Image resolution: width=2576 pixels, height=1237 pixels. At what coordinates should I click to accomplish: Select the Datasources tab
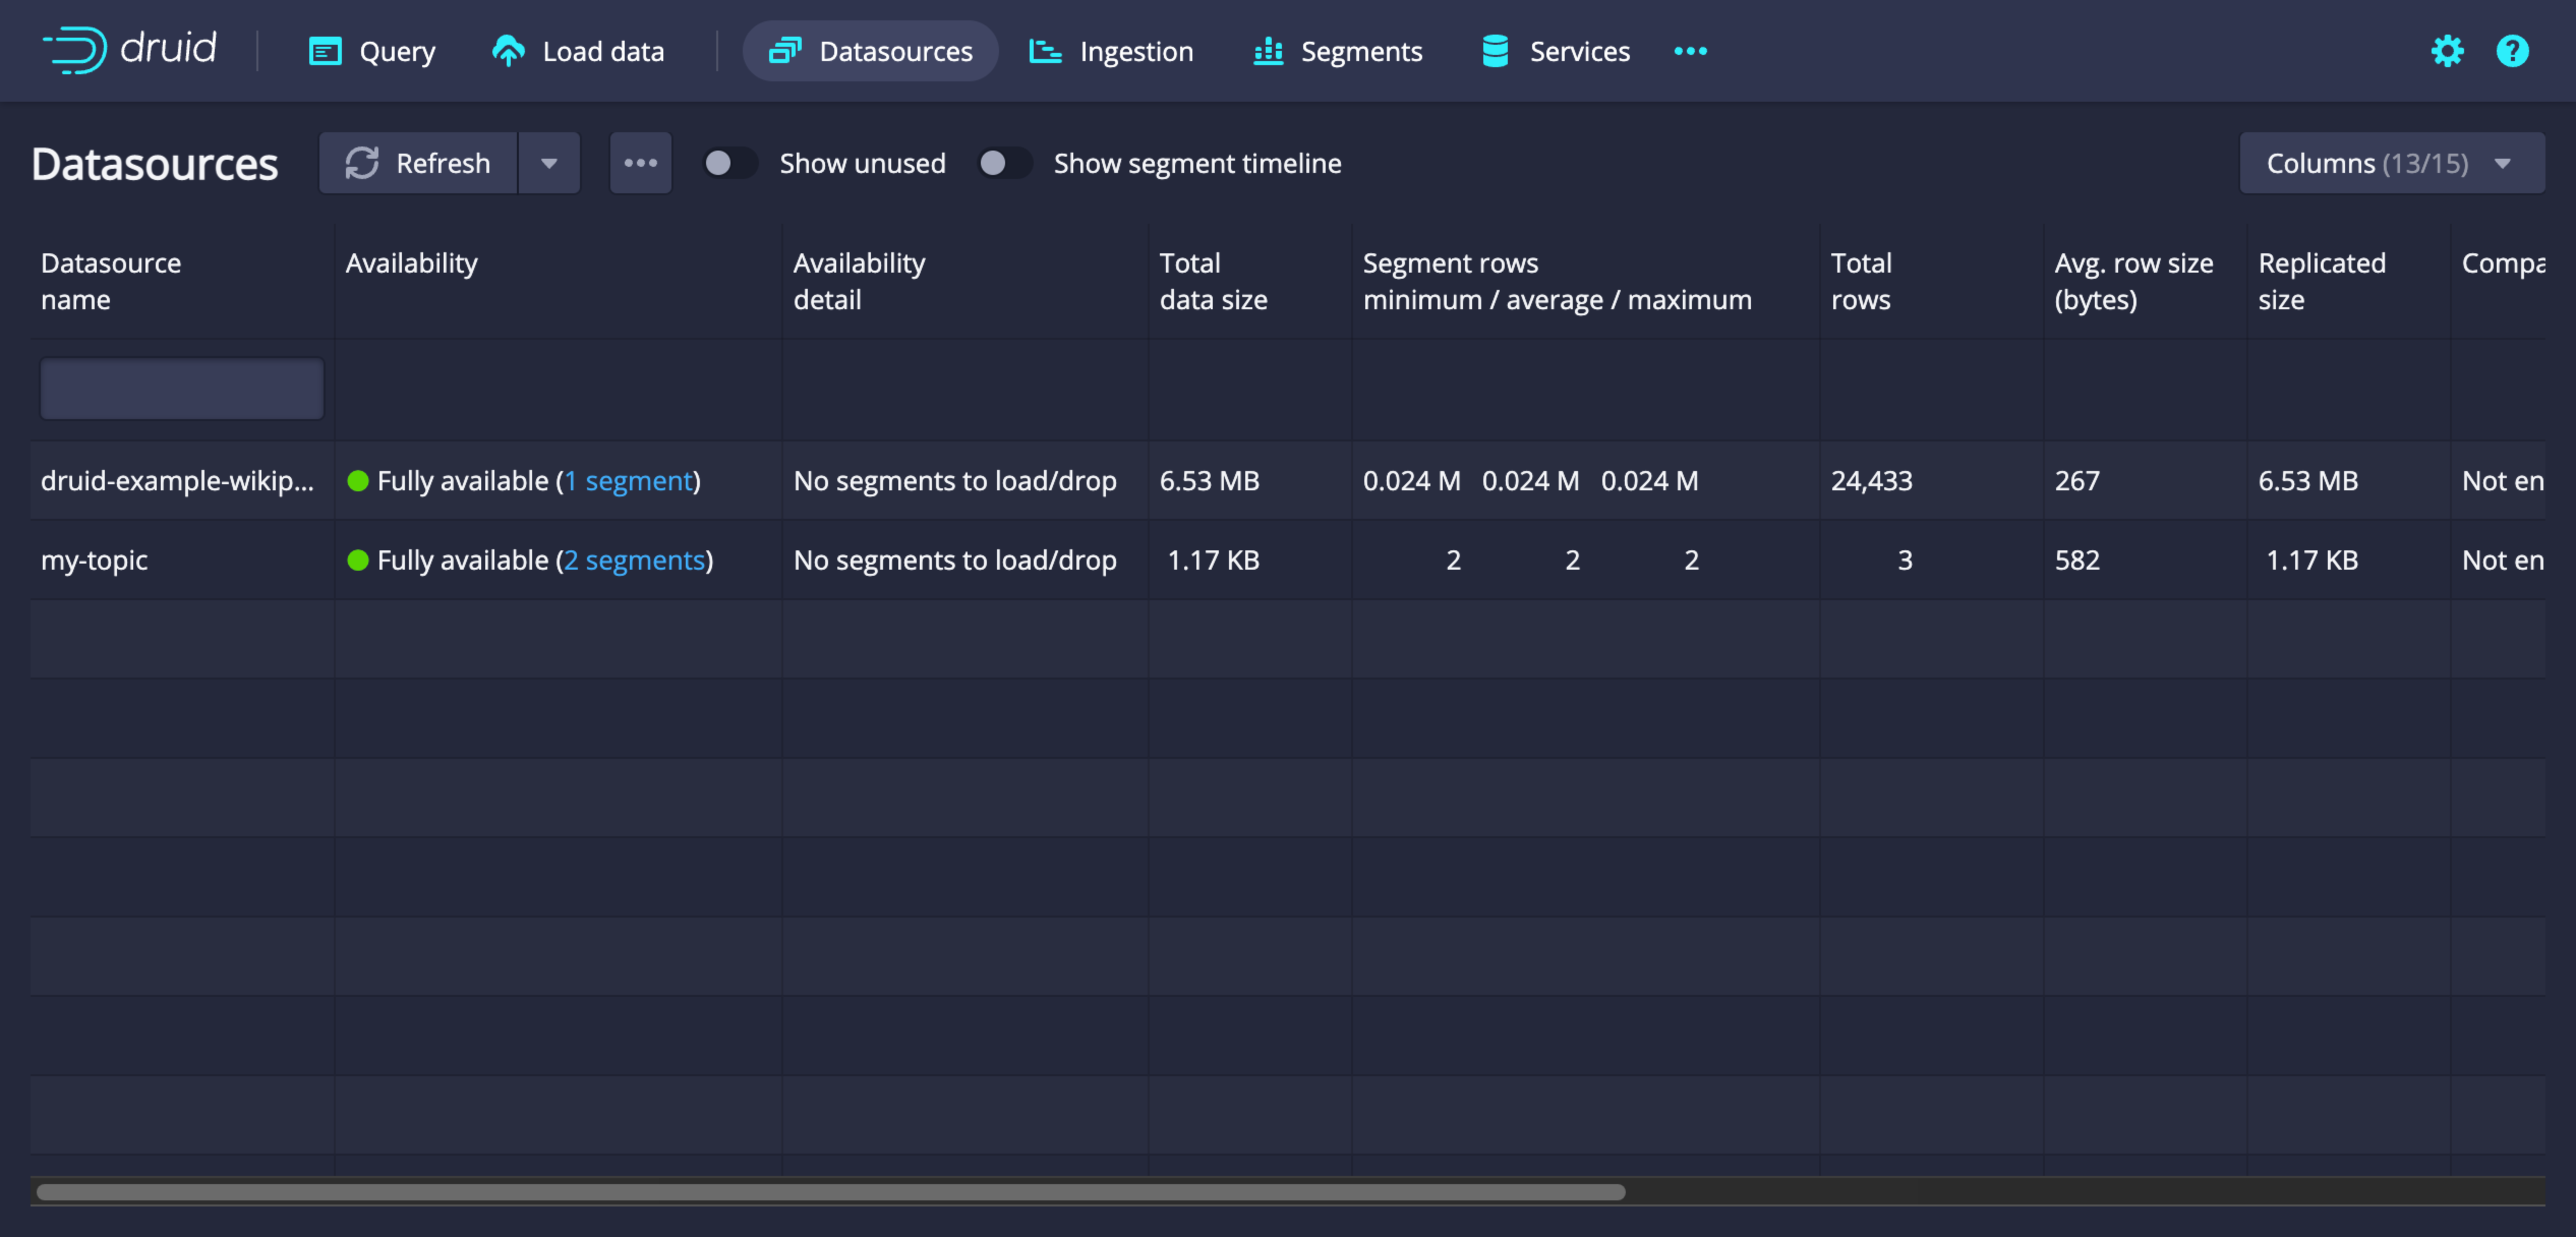[870, 51]
